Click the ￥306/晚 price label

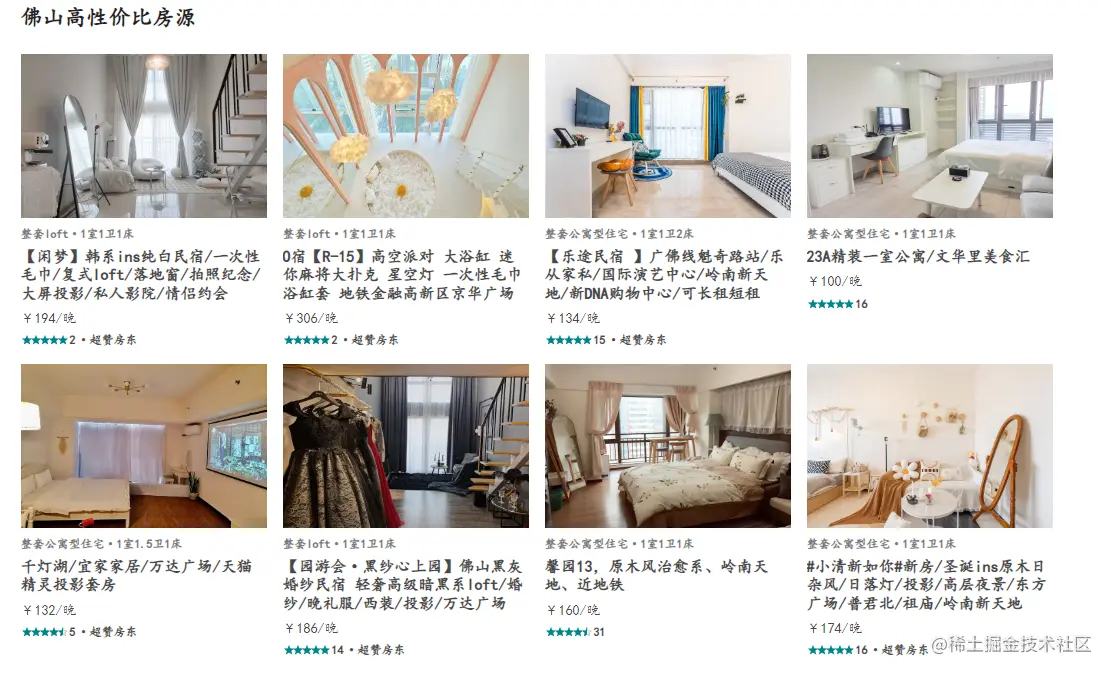(311, 318)
